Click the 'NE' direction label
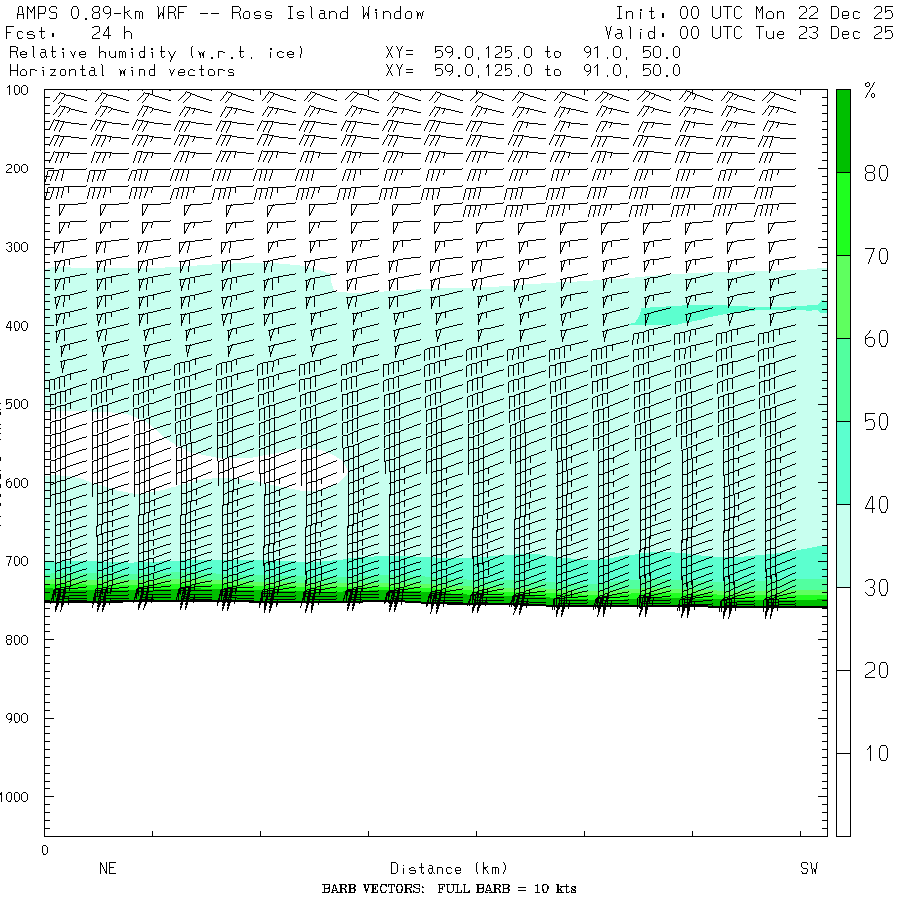Screen dimensions: 900x900 tap(107, 868)
